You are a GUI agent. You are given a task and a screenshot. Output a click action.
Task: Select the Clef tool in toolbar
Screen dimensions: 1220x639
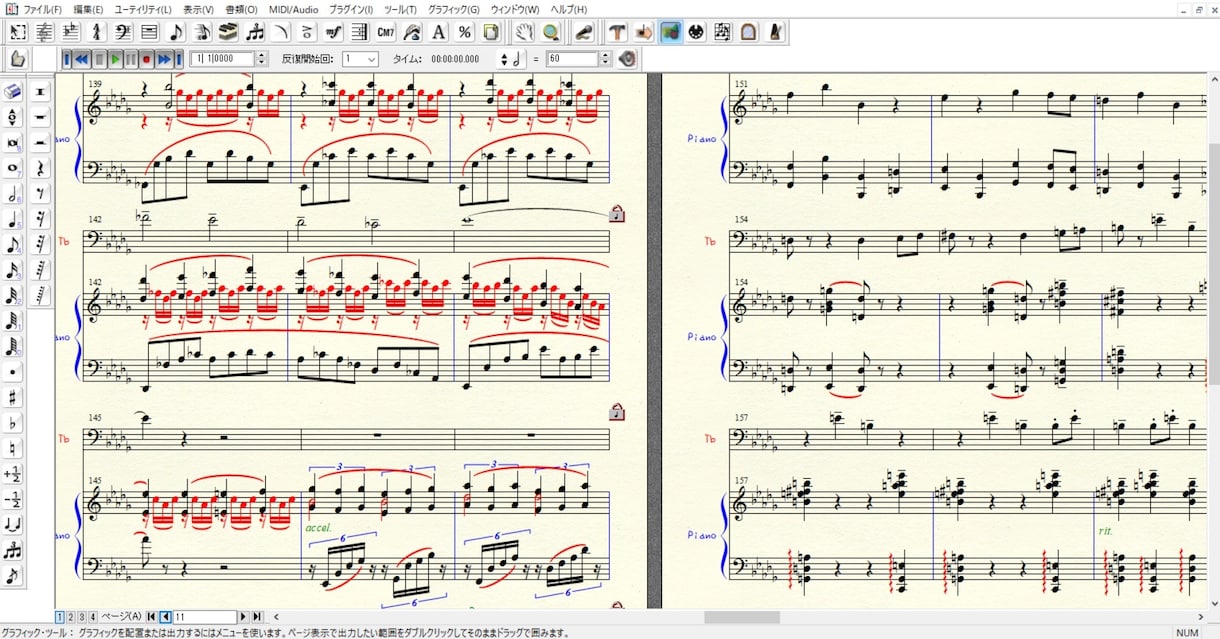123,32
